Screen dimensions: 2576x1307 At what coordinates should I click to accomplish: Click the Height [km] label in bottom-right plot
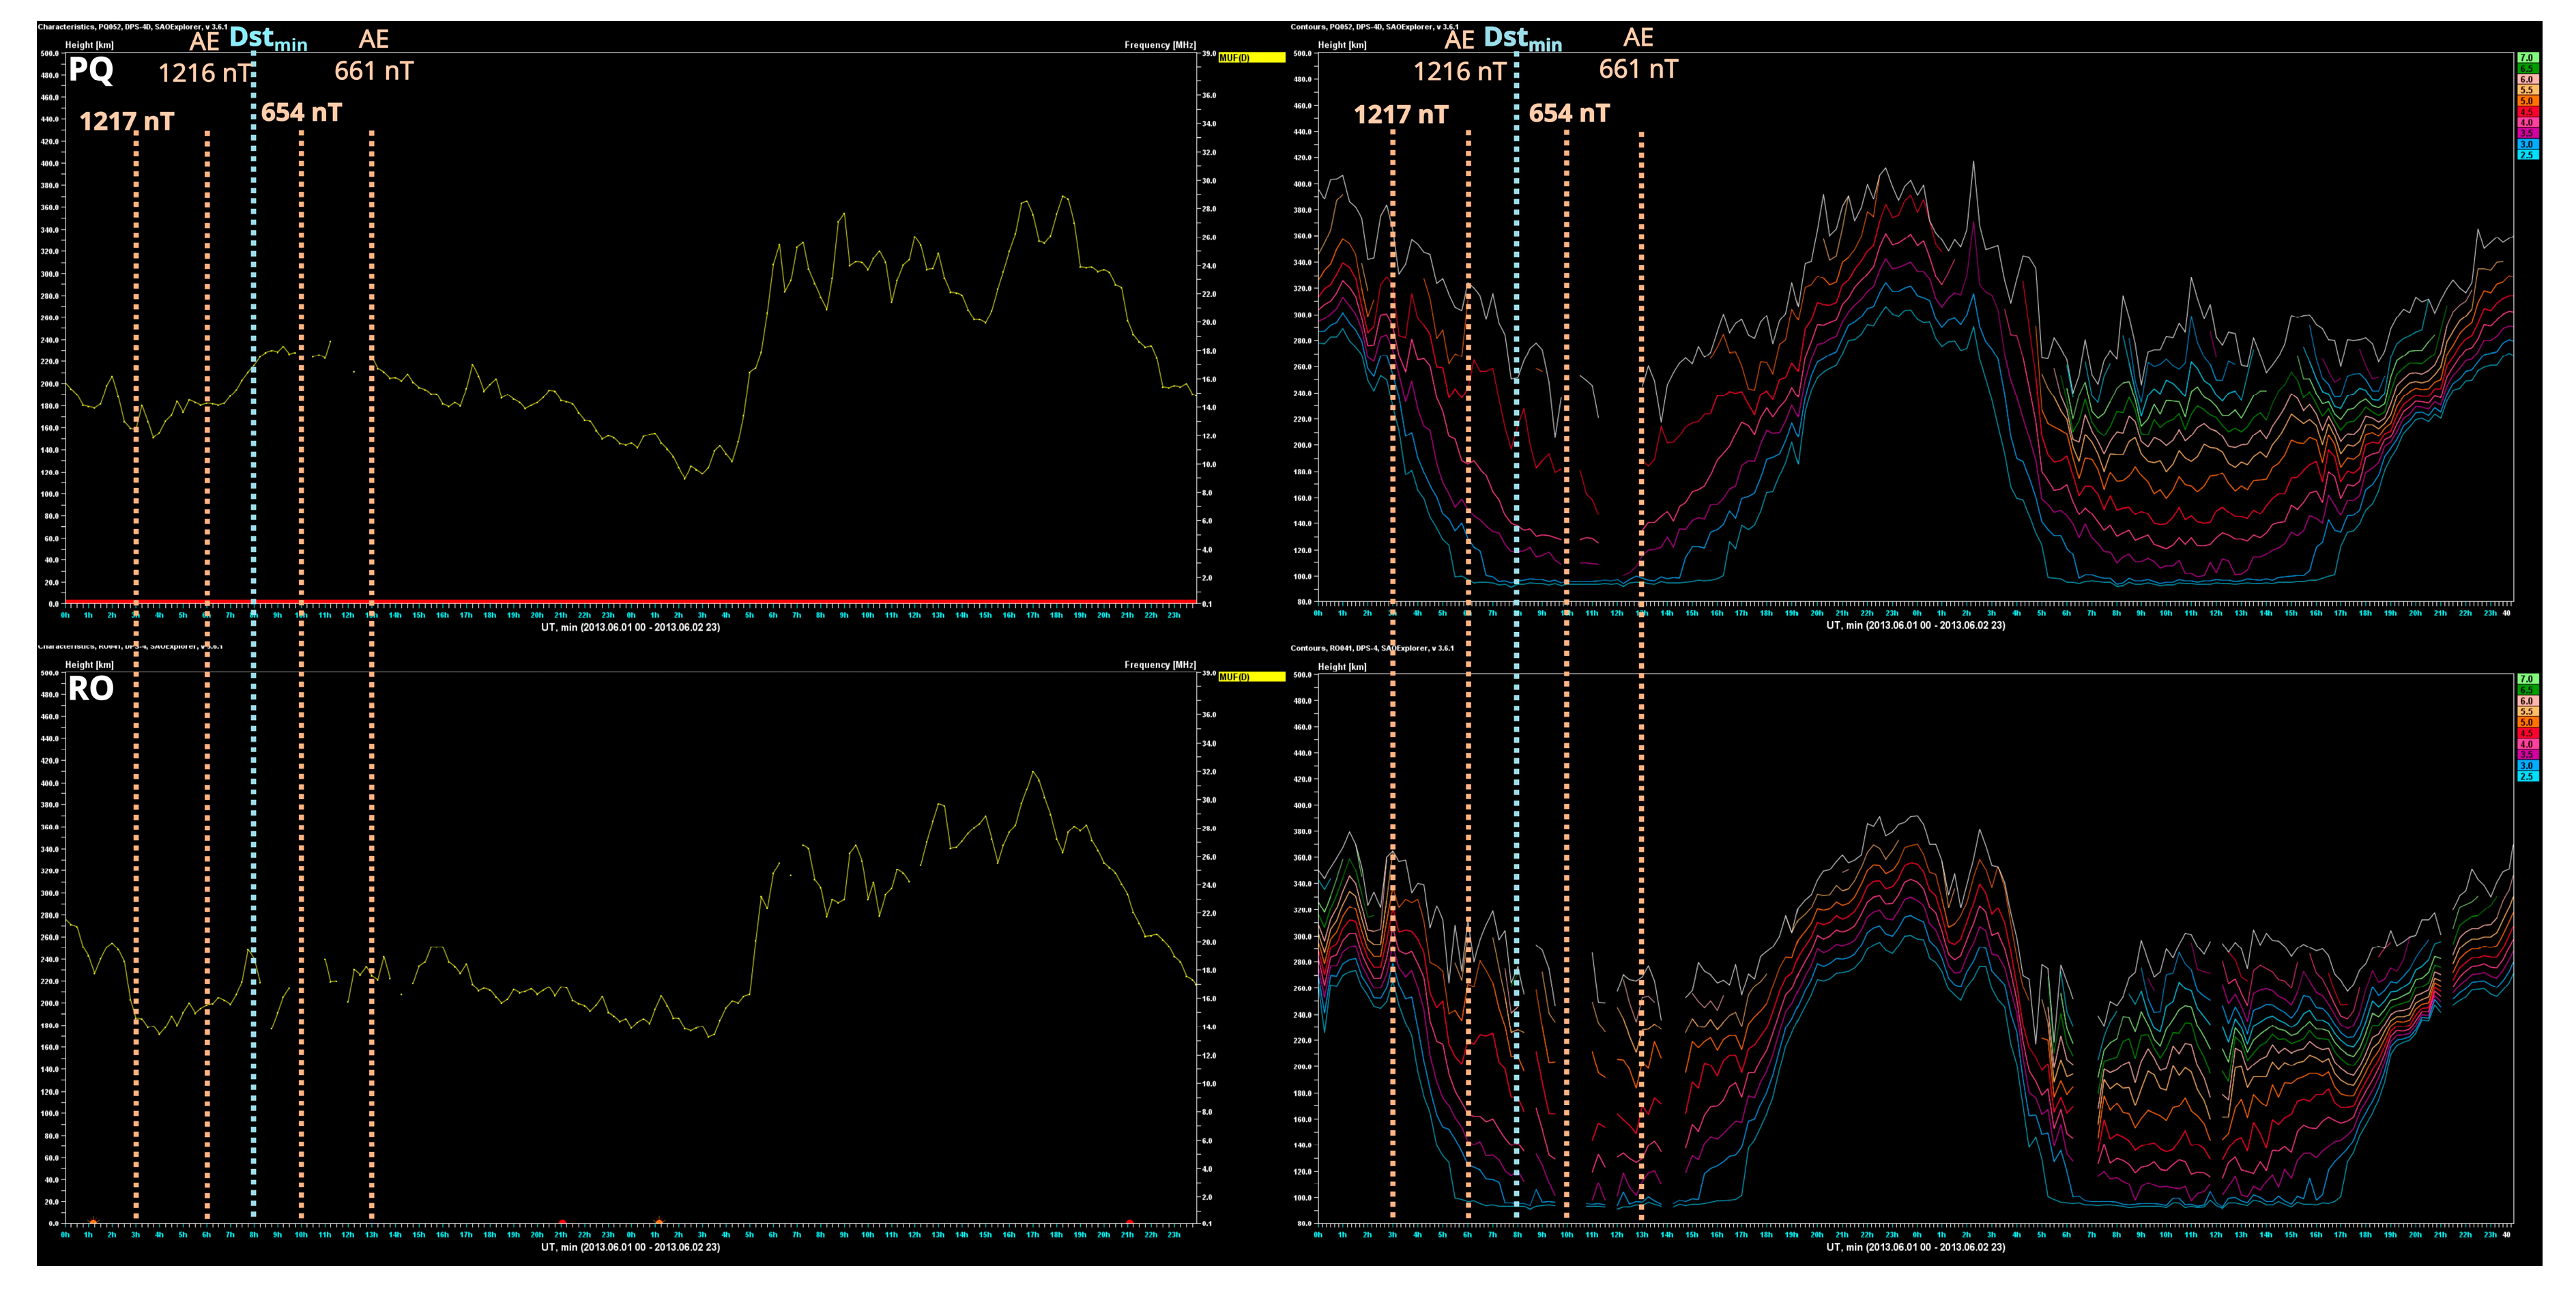click(x=1342, y=667)
